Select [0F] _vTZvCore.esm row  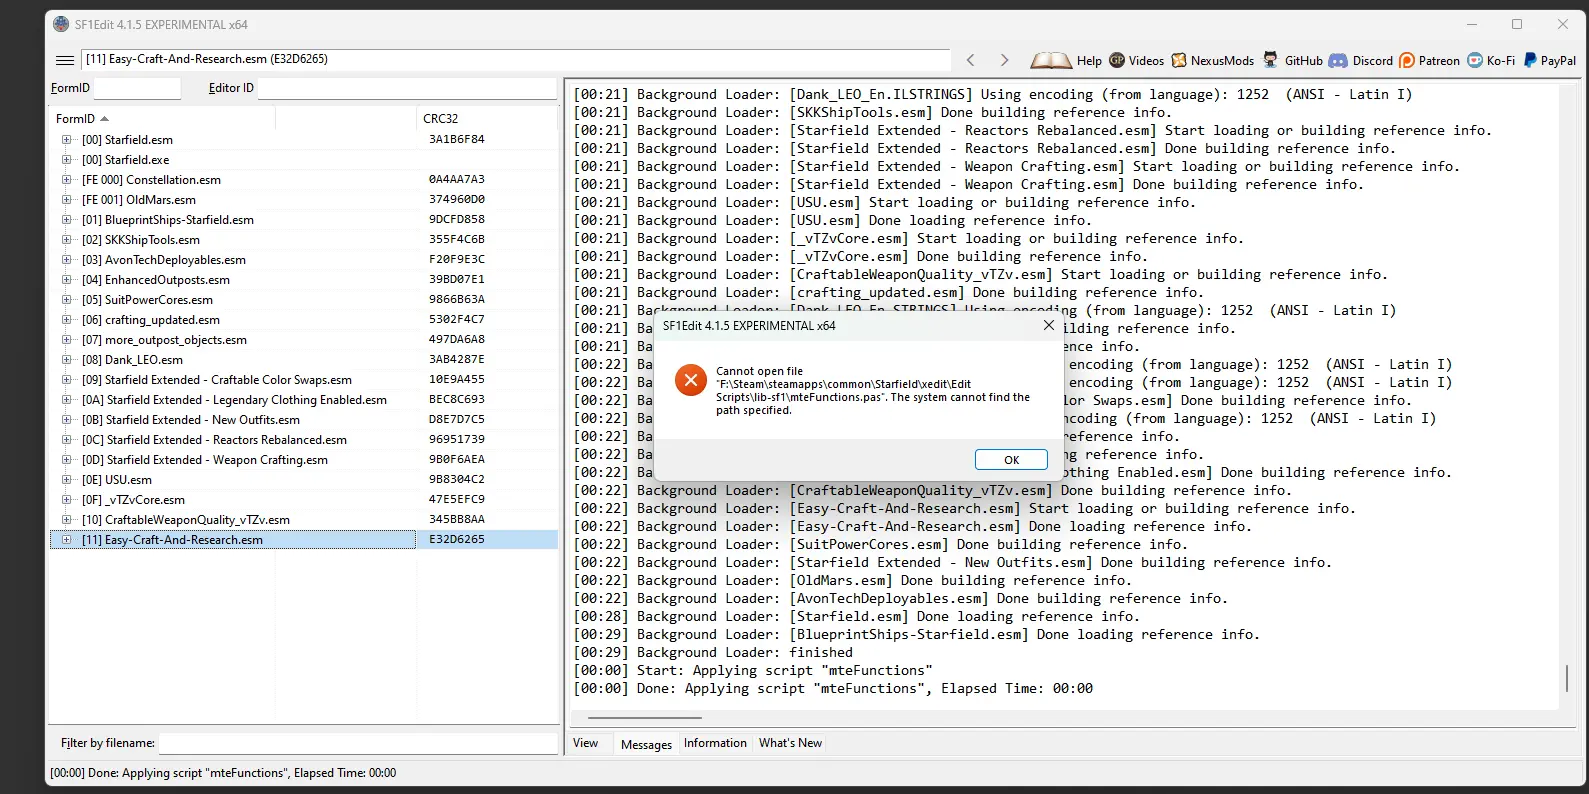[x=304, y=500]
